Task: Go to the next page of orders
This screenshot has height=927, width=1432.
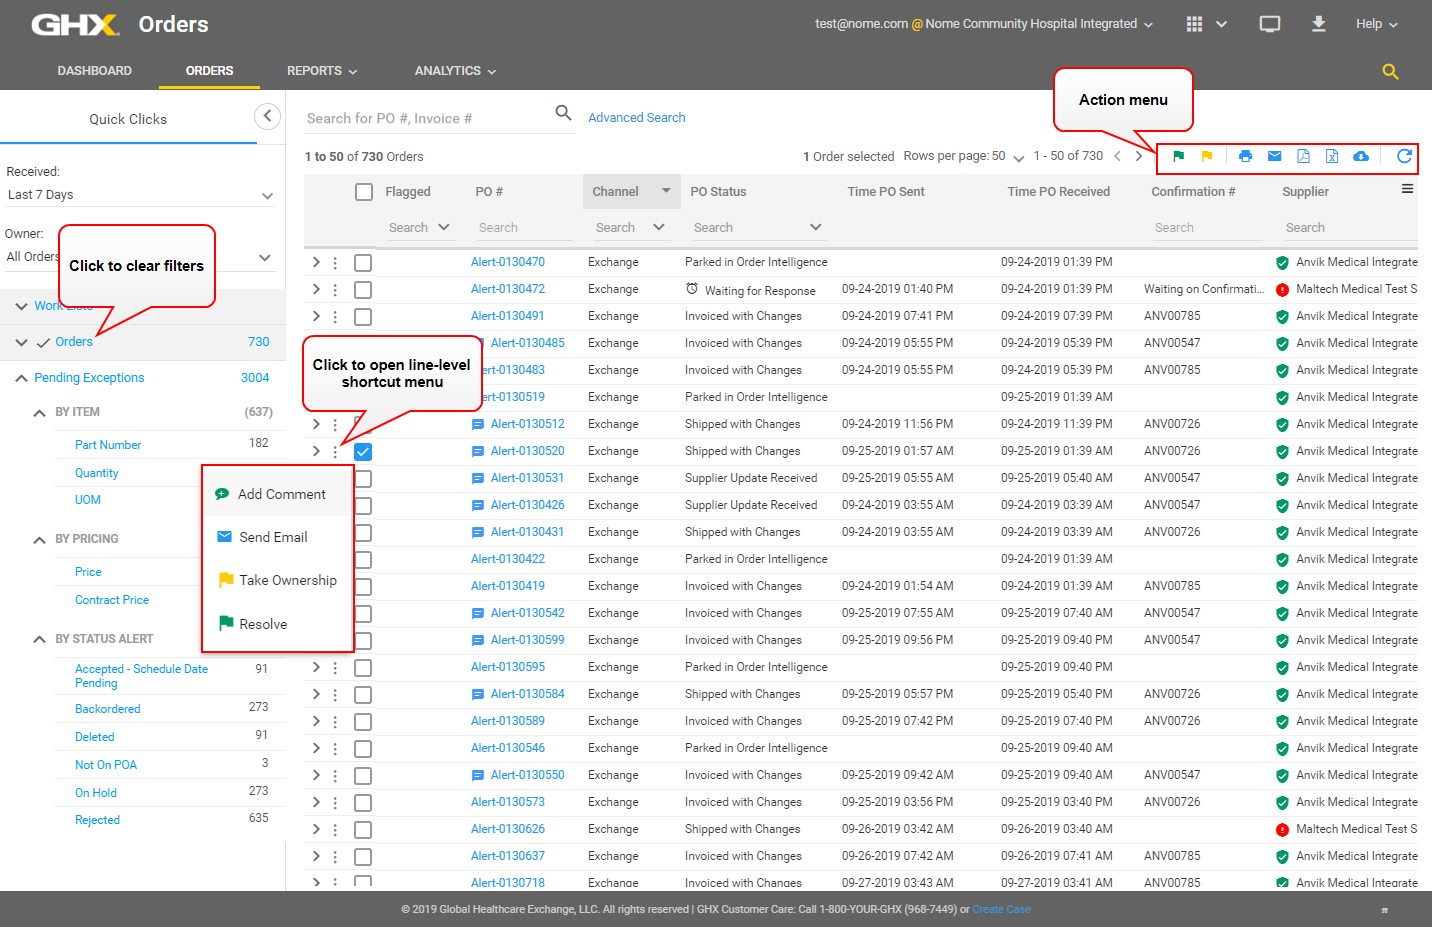Action: coord(1138,156)
